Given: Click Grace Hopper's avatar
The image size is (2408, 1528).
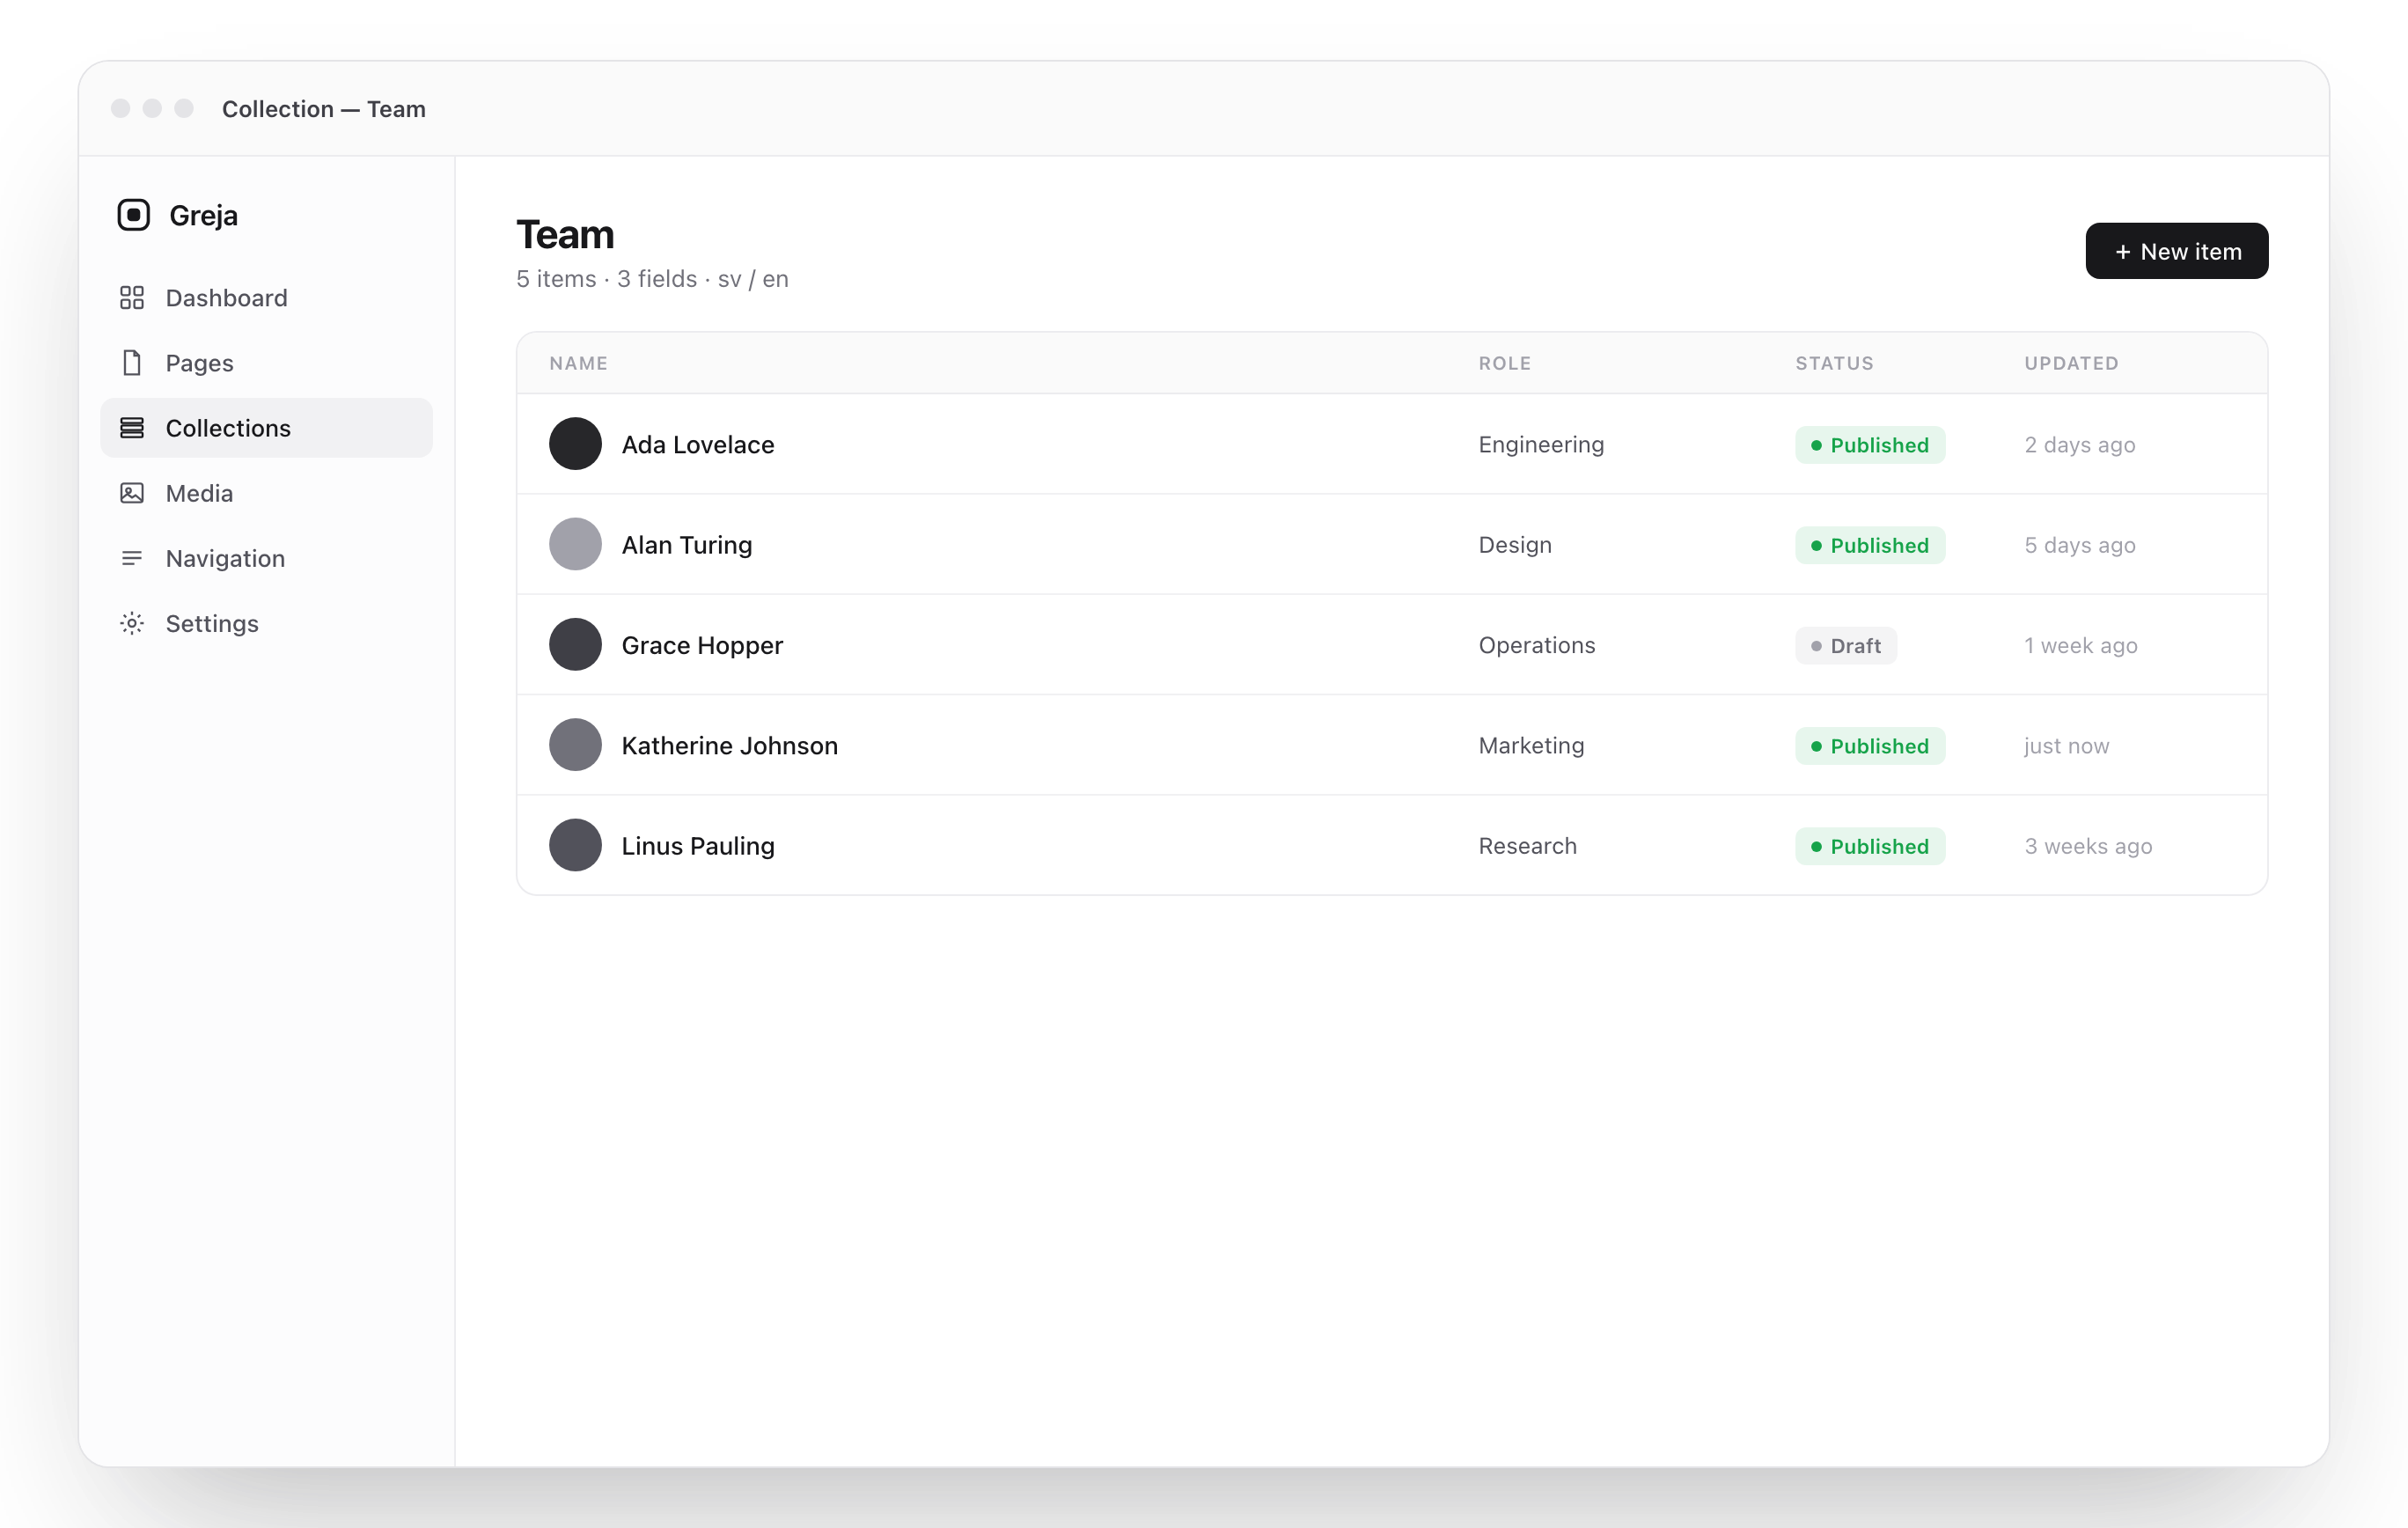Looking at the screenshot, I should [x=575, y=645].
